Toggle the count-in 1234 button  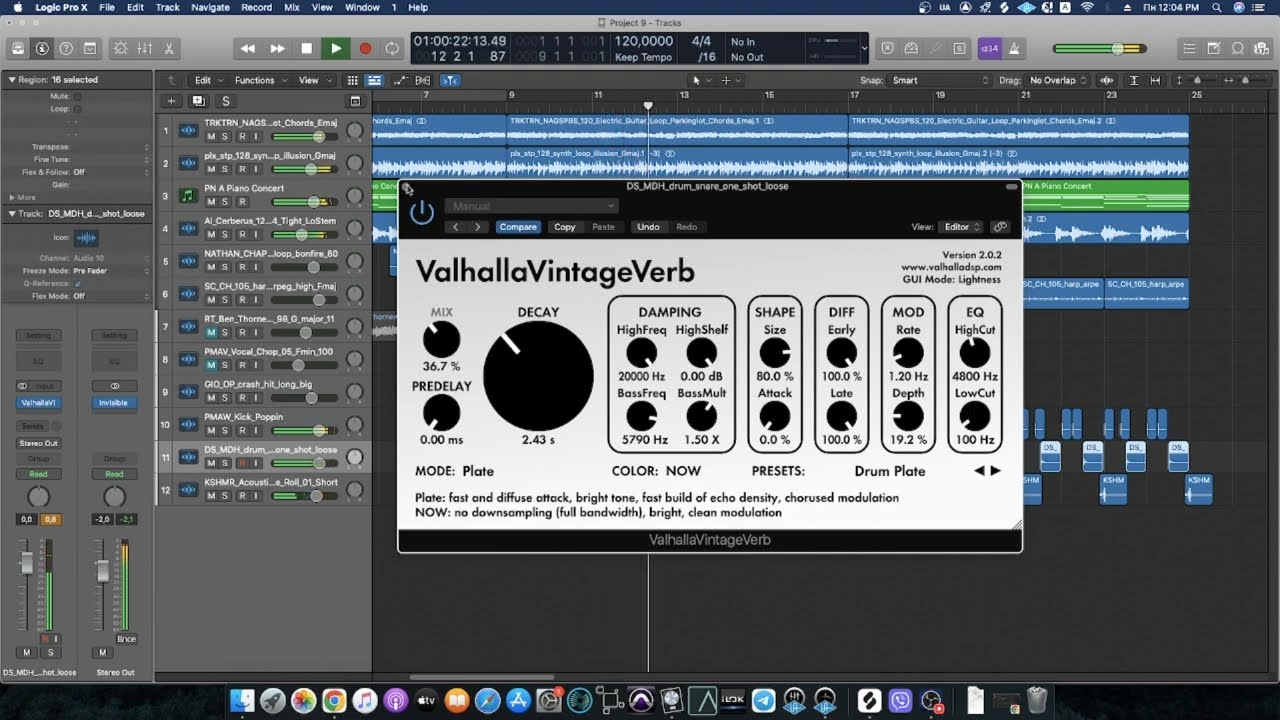click(x=989, y=48)
